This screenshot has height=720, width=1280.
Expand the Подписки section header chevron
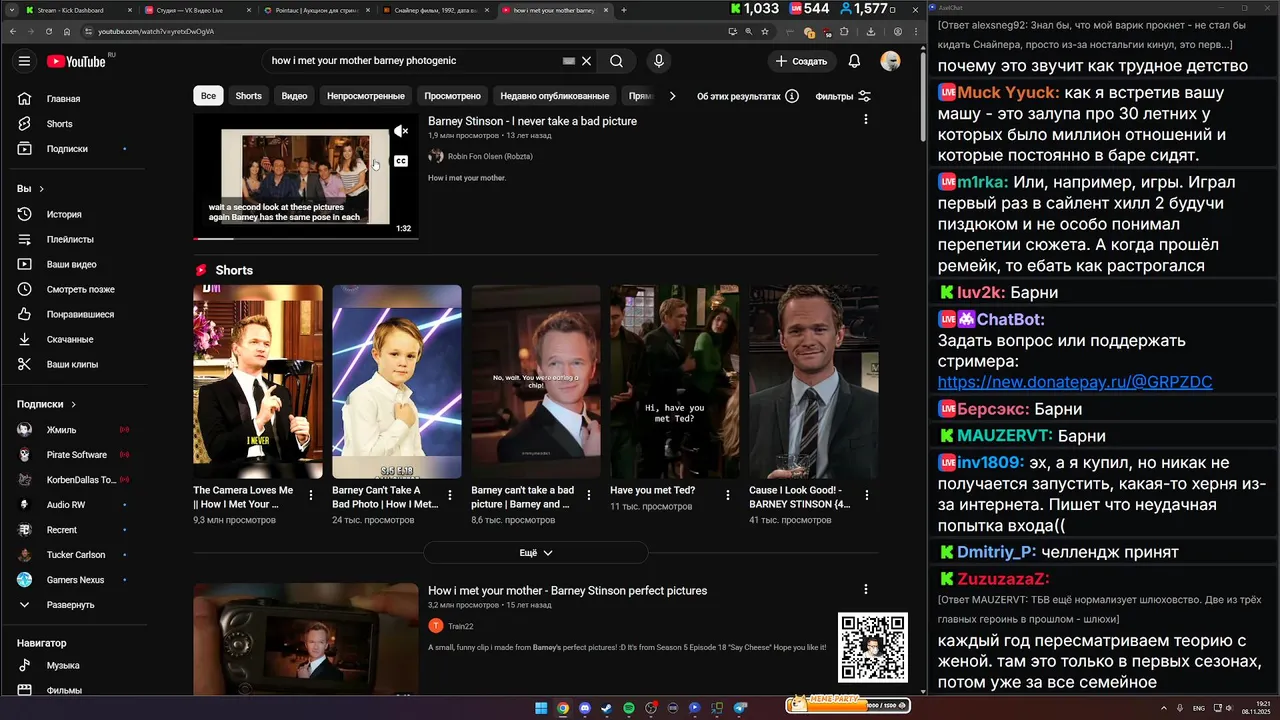tap(73, 404)
